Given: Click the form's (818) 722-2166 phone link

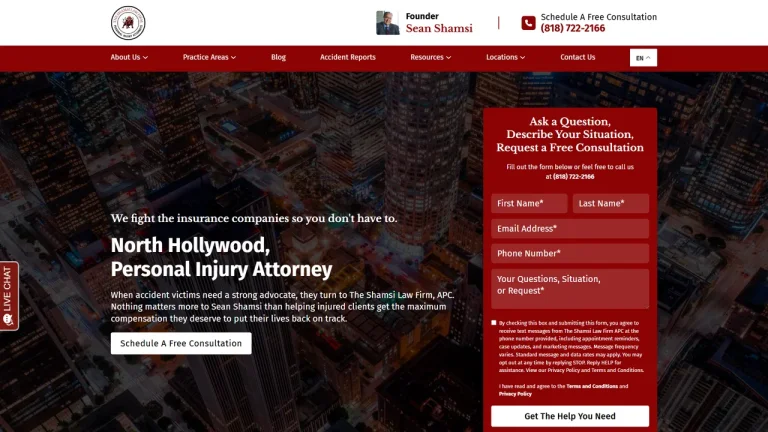Looking at the screenshot, I should point(574,177).
